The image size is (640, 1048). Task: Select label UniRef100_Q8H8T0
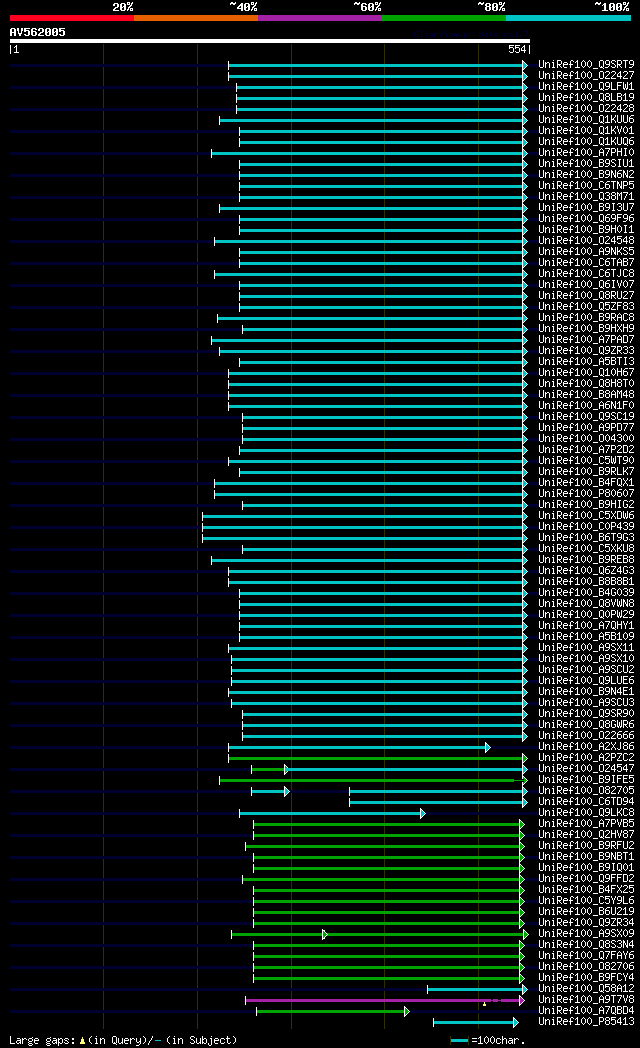(x=586, y=384)
